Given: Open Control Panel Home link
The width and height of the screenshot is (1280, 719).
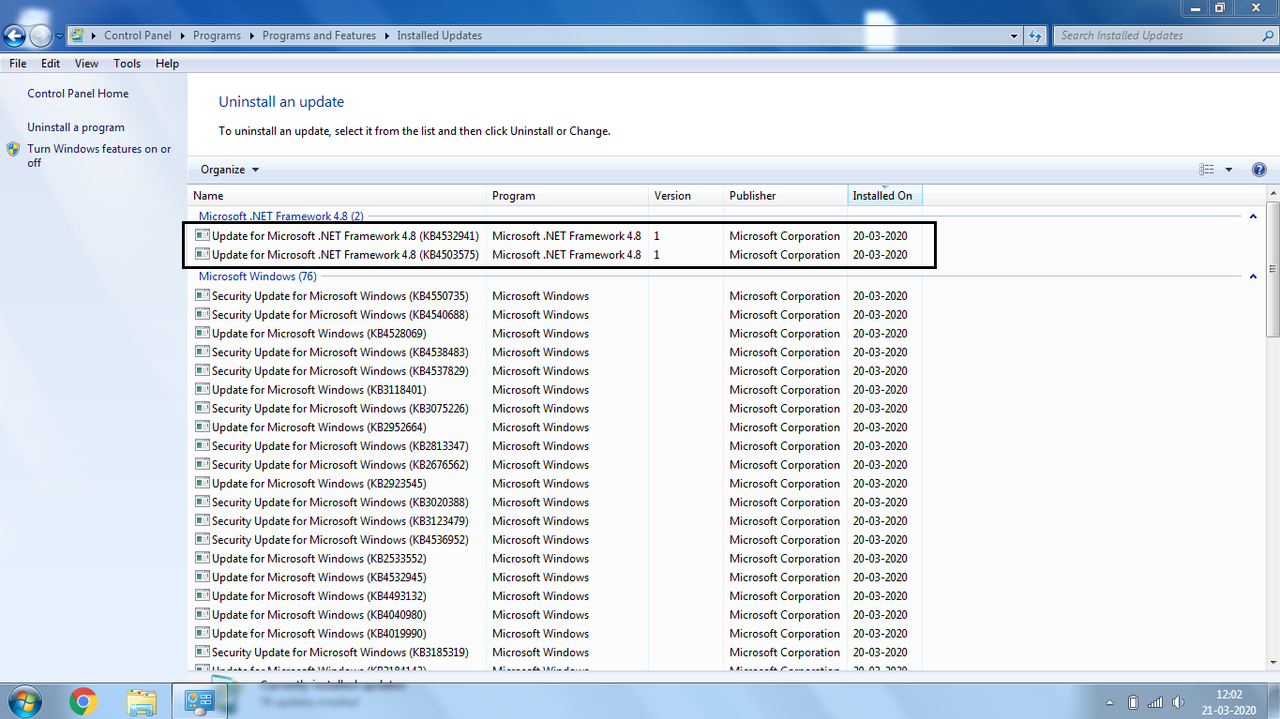Looking at the screenshot, I should 78,93.
